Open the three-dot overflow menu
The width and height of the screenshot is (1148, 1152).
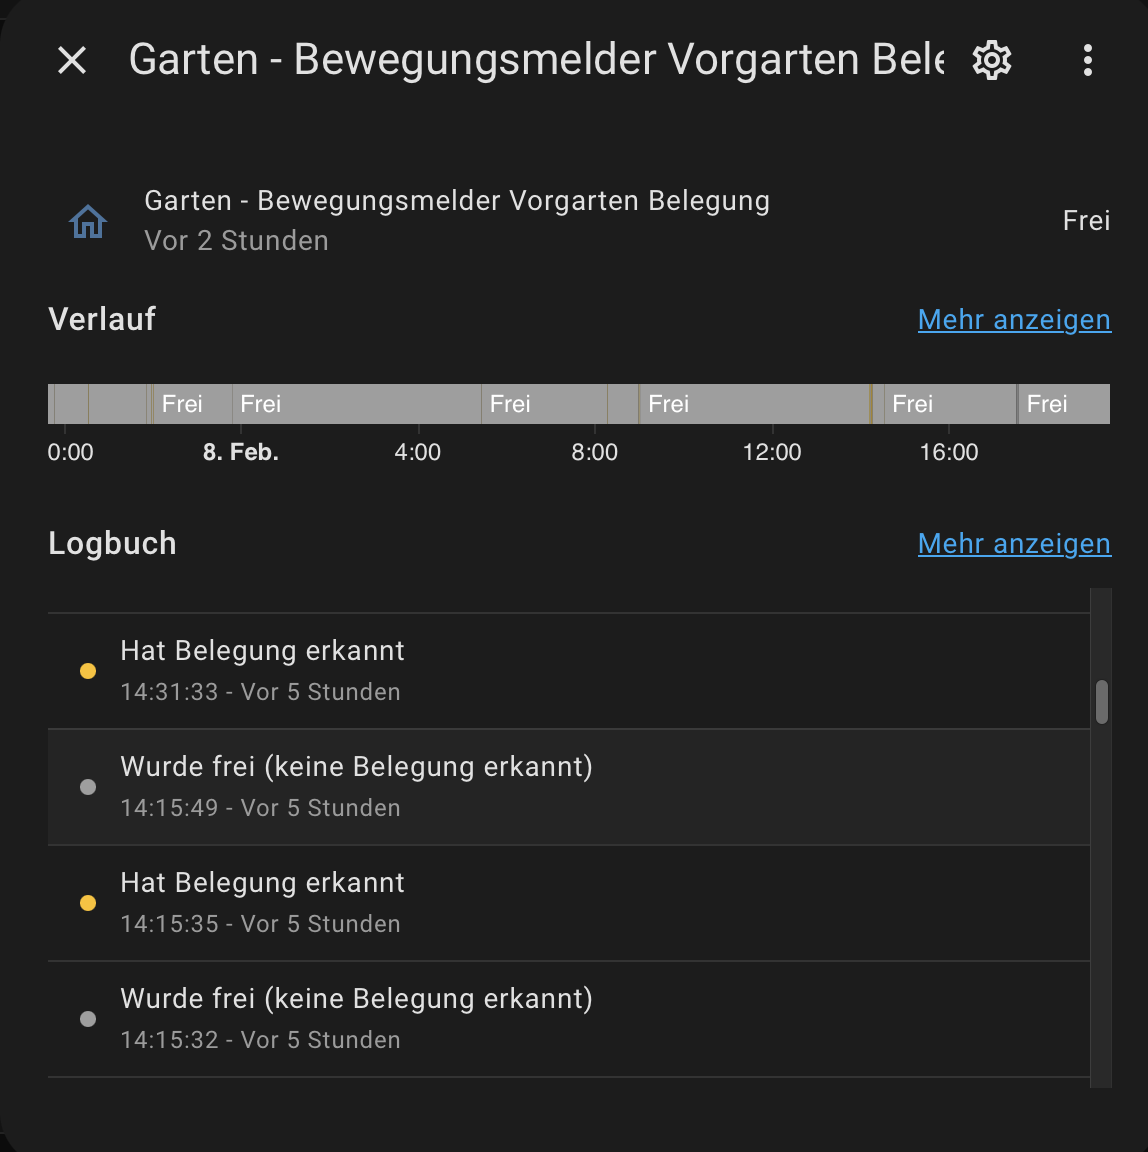pos(1087,61)
